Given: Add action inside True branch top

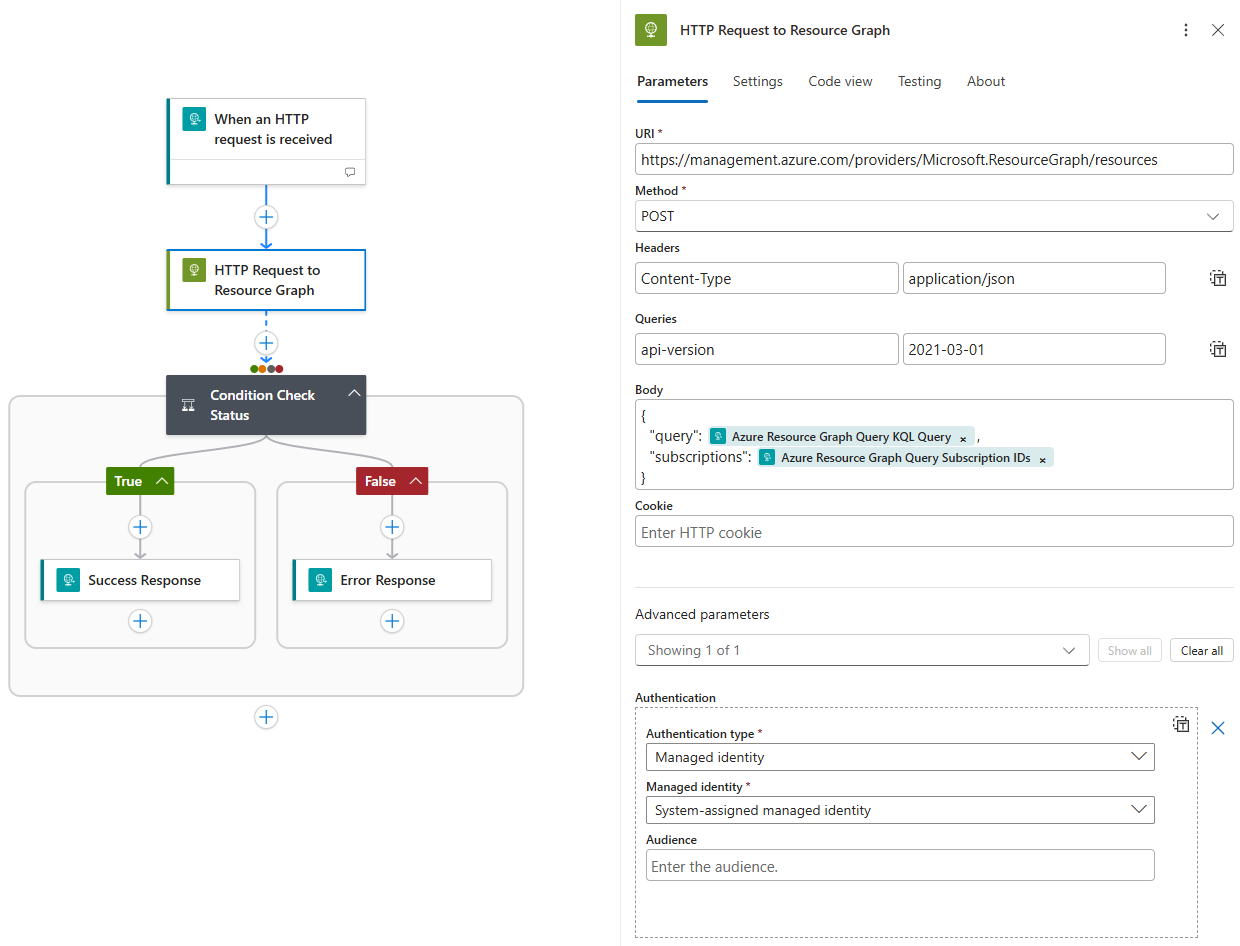Looking at the screenshot, I should tap(140, 527).
